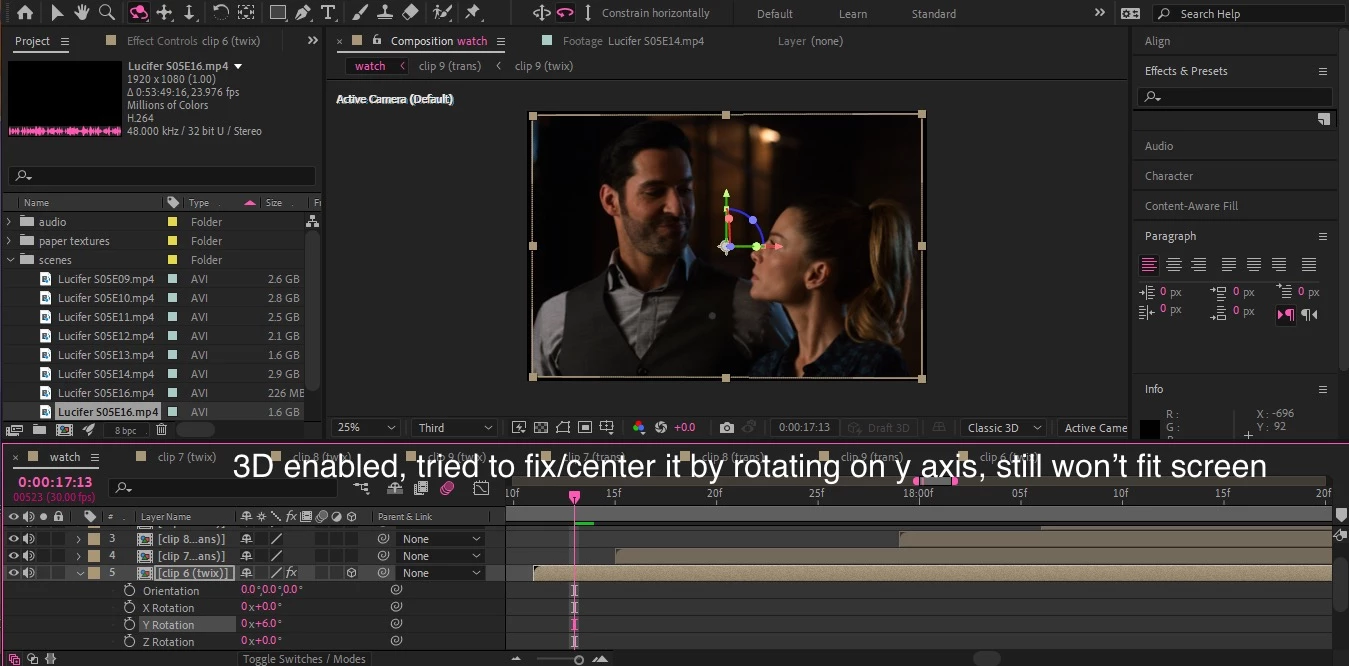Expand the paper textures folder
The width and height of the screenshot is (1349, 666).
pyautogui.click(x=10, y=241)
